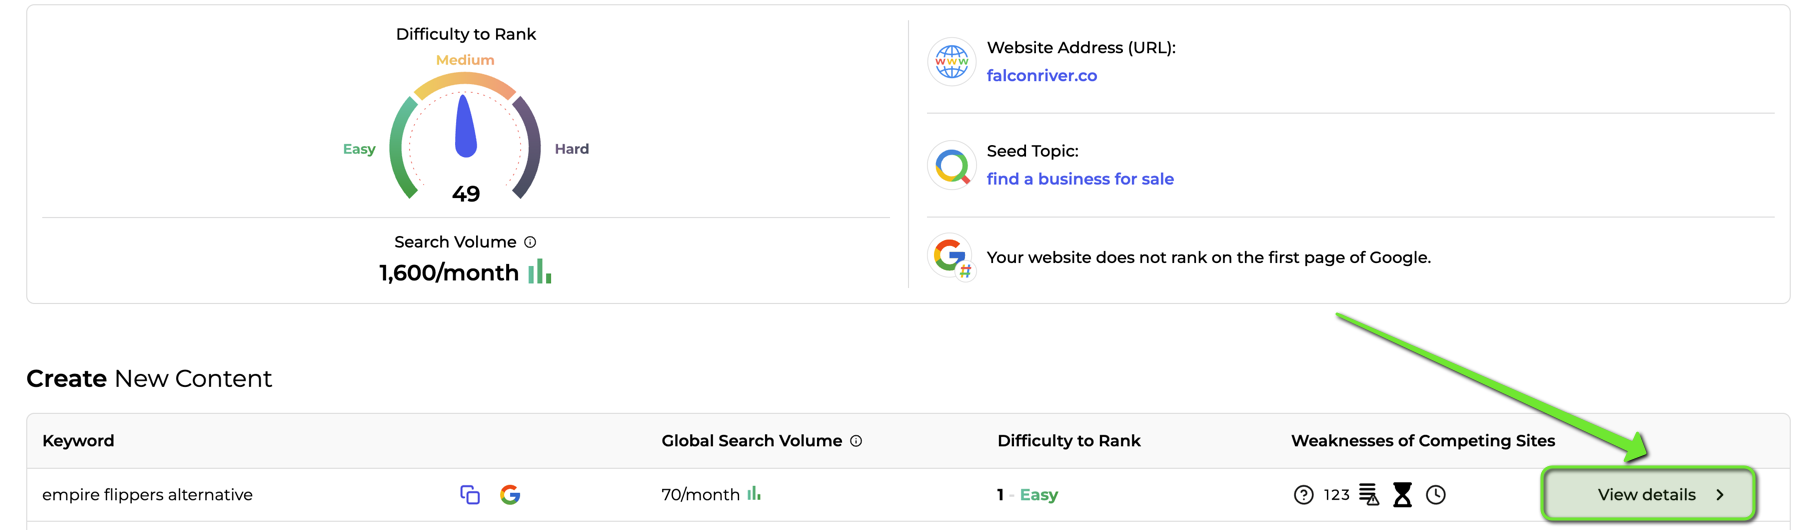Click bar chart icon beside 1,600/month
The image size is (1820, 530).
[x=540, y=271]
